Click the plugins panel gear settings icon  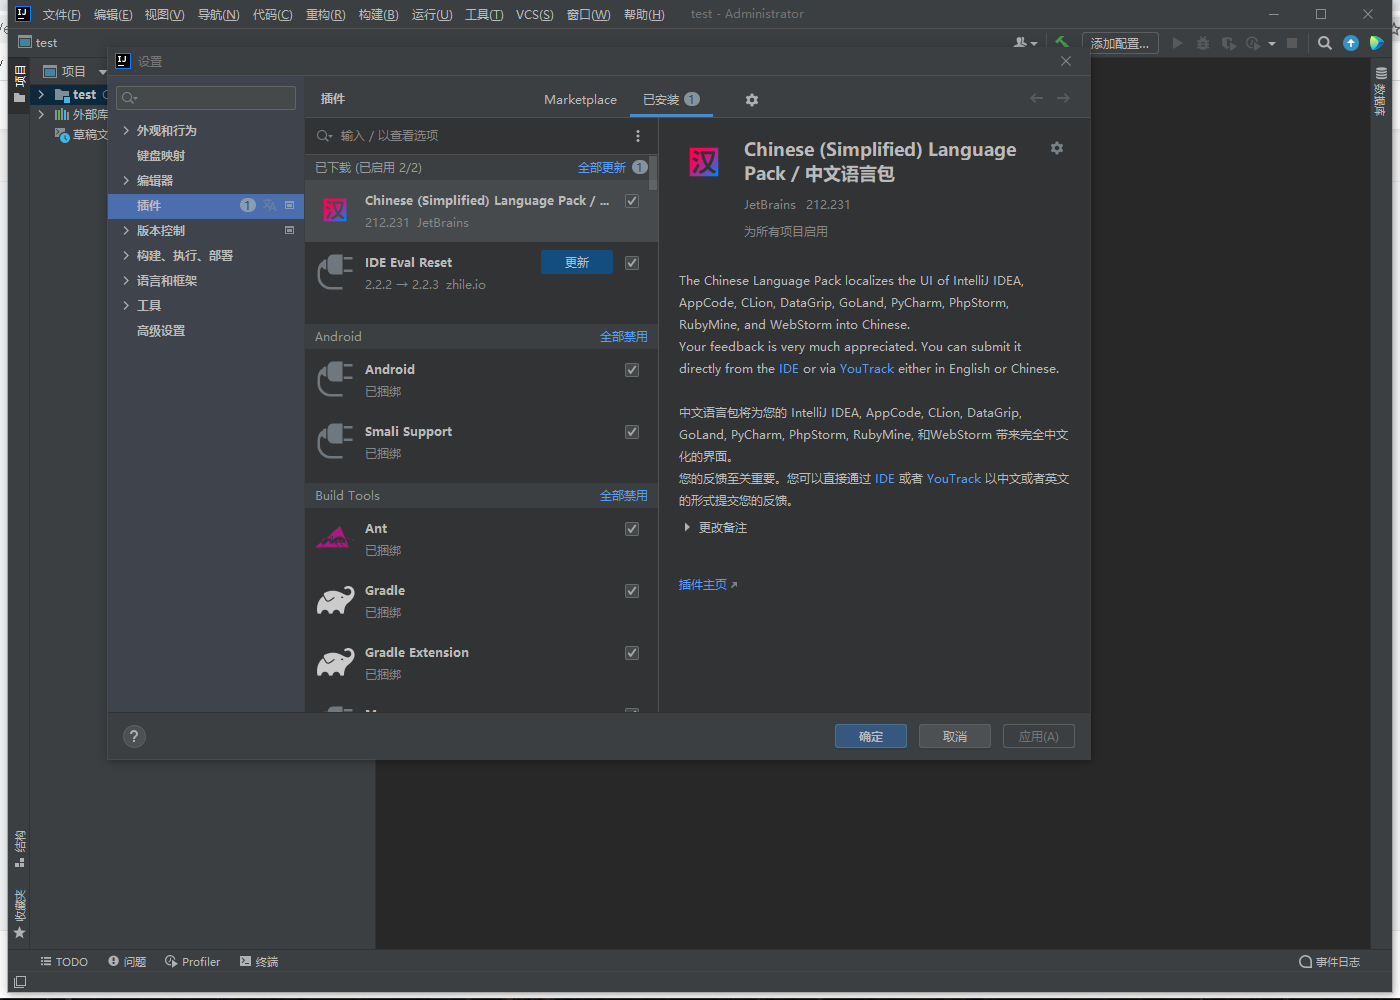(x=752, y=100)
